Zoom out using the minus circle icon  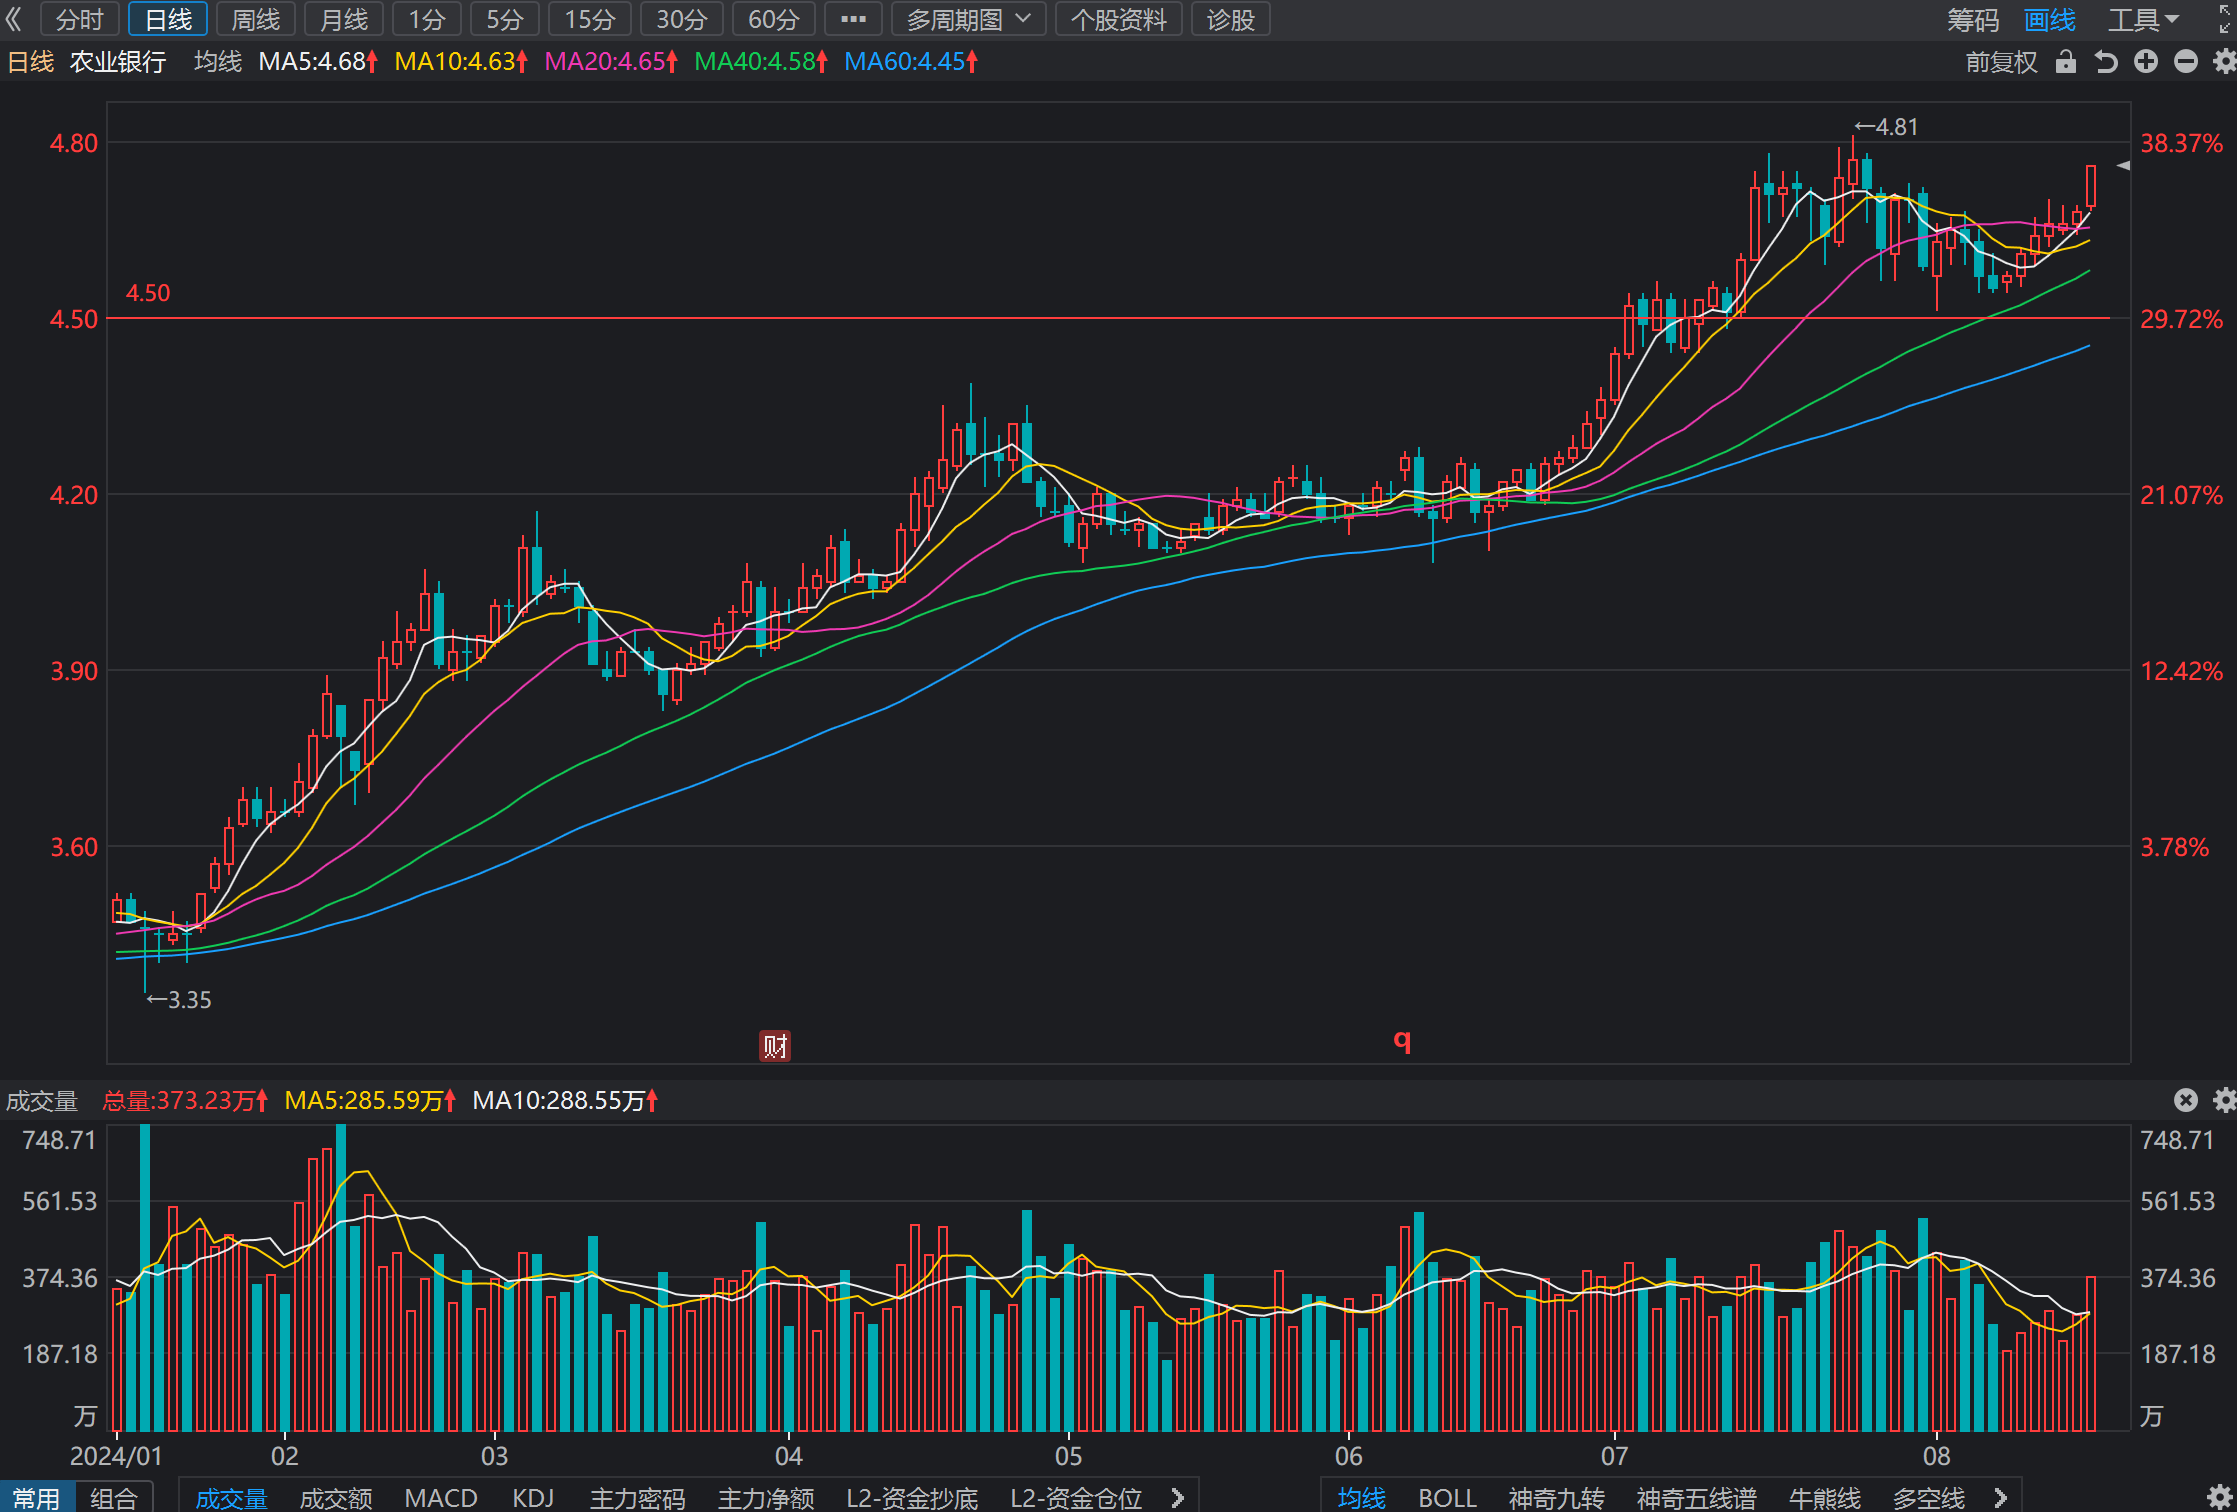[x=2186, y=62]
